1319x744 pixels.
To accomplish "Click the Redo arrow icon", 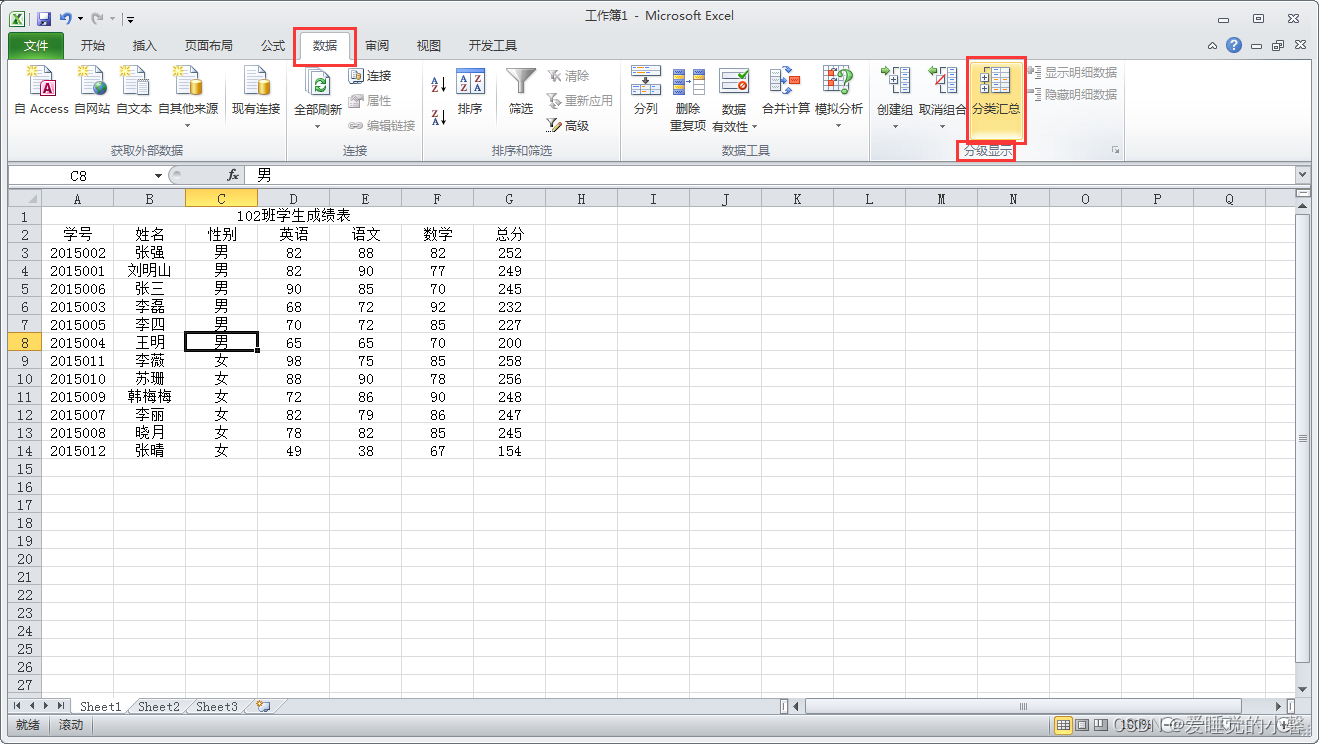I will (x=97, y=18).
